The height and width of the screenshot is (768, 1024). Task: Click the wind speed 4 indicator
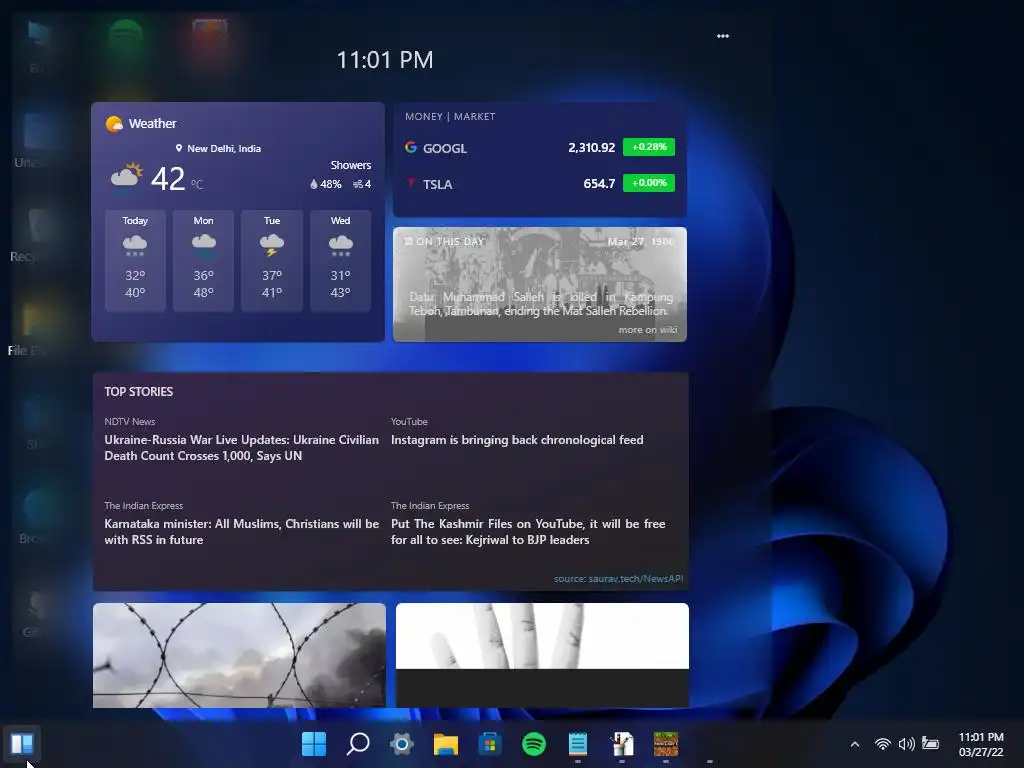coord(362,184)
